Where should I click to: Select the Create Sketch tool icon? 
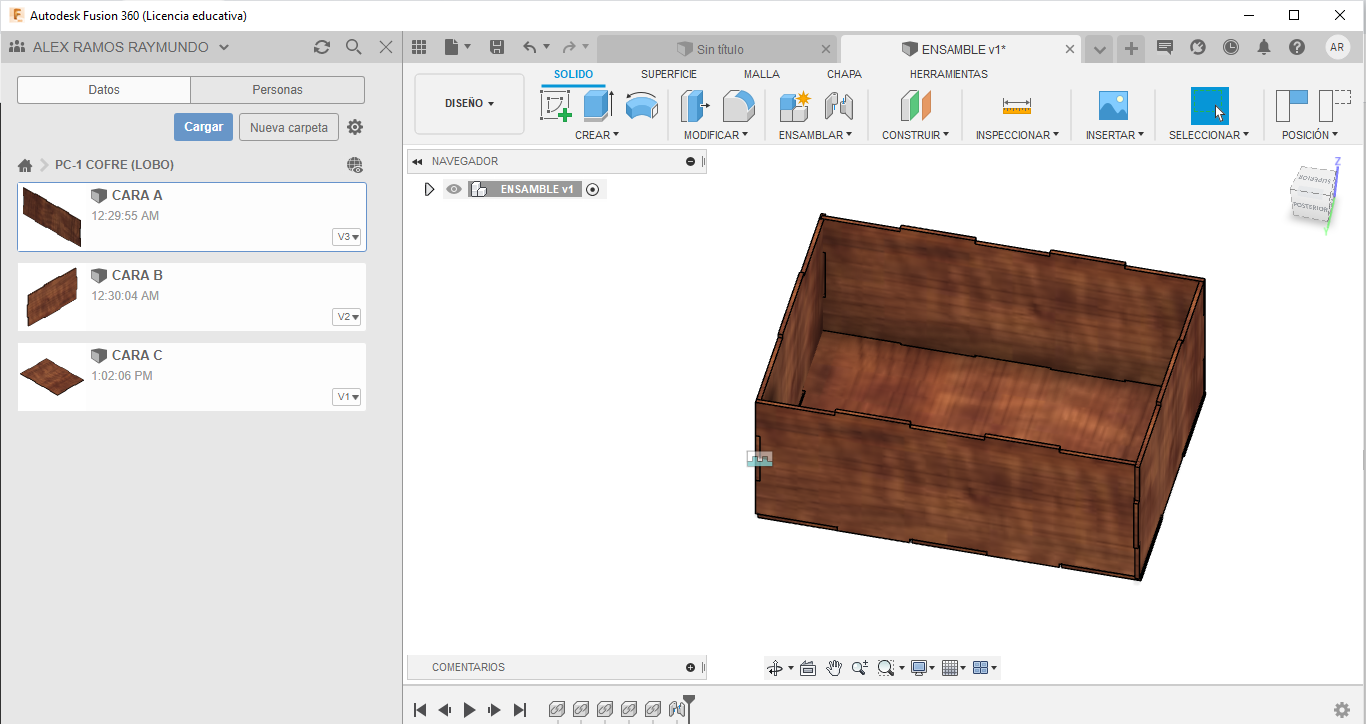(556, 106)
